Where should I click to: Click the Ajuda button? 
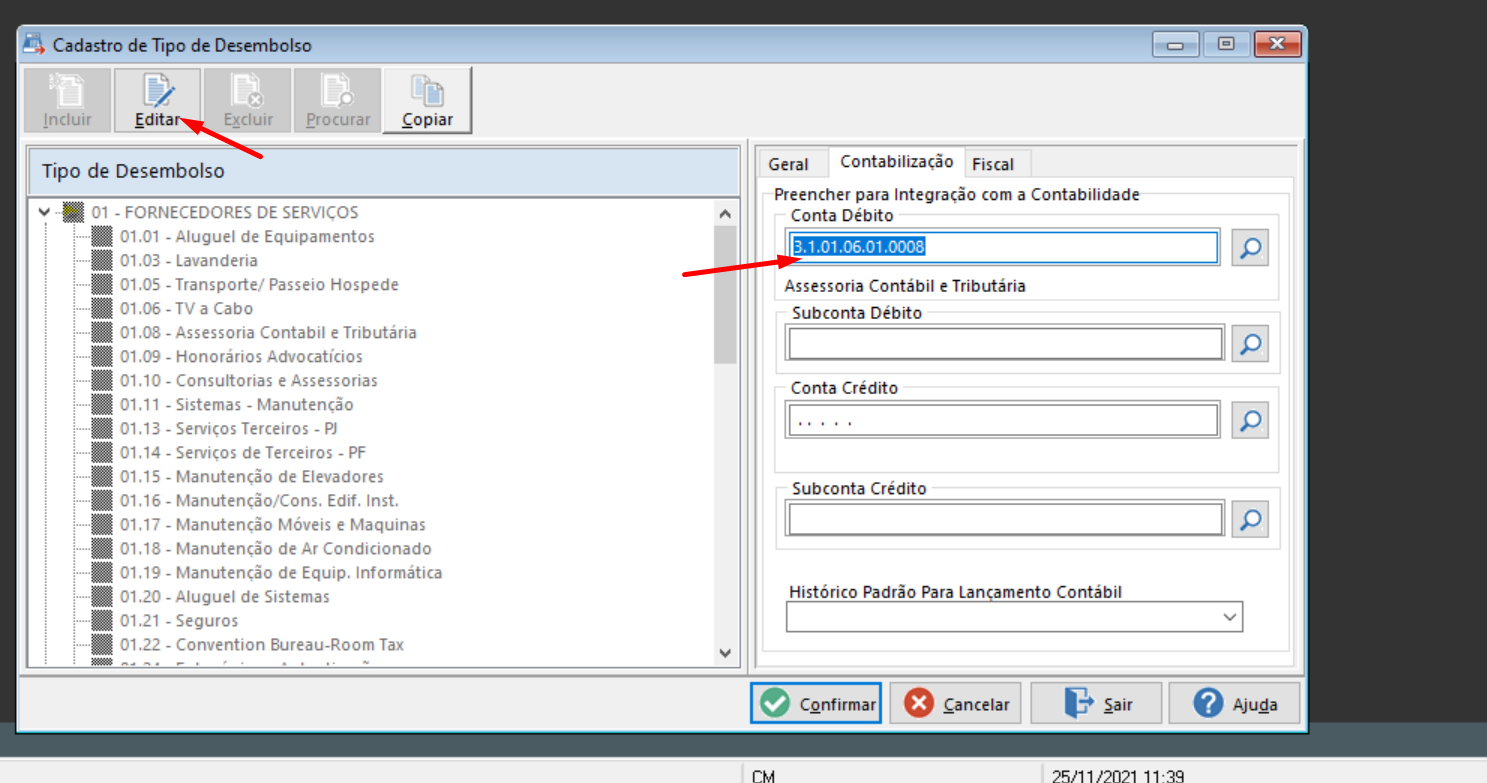(1235, 703)
